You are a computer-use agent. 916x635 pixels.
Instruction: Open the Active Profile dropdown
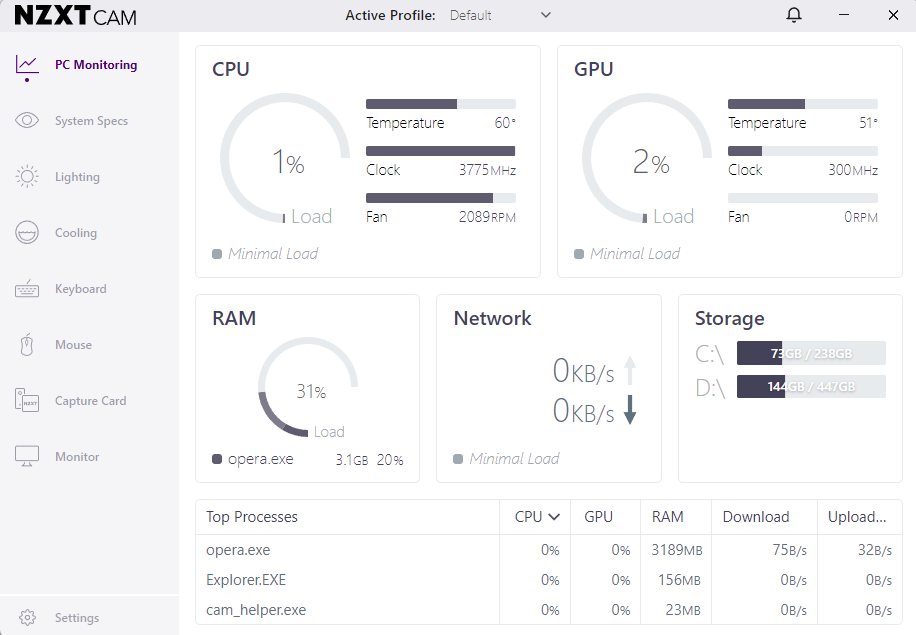[x=500, y=15]
